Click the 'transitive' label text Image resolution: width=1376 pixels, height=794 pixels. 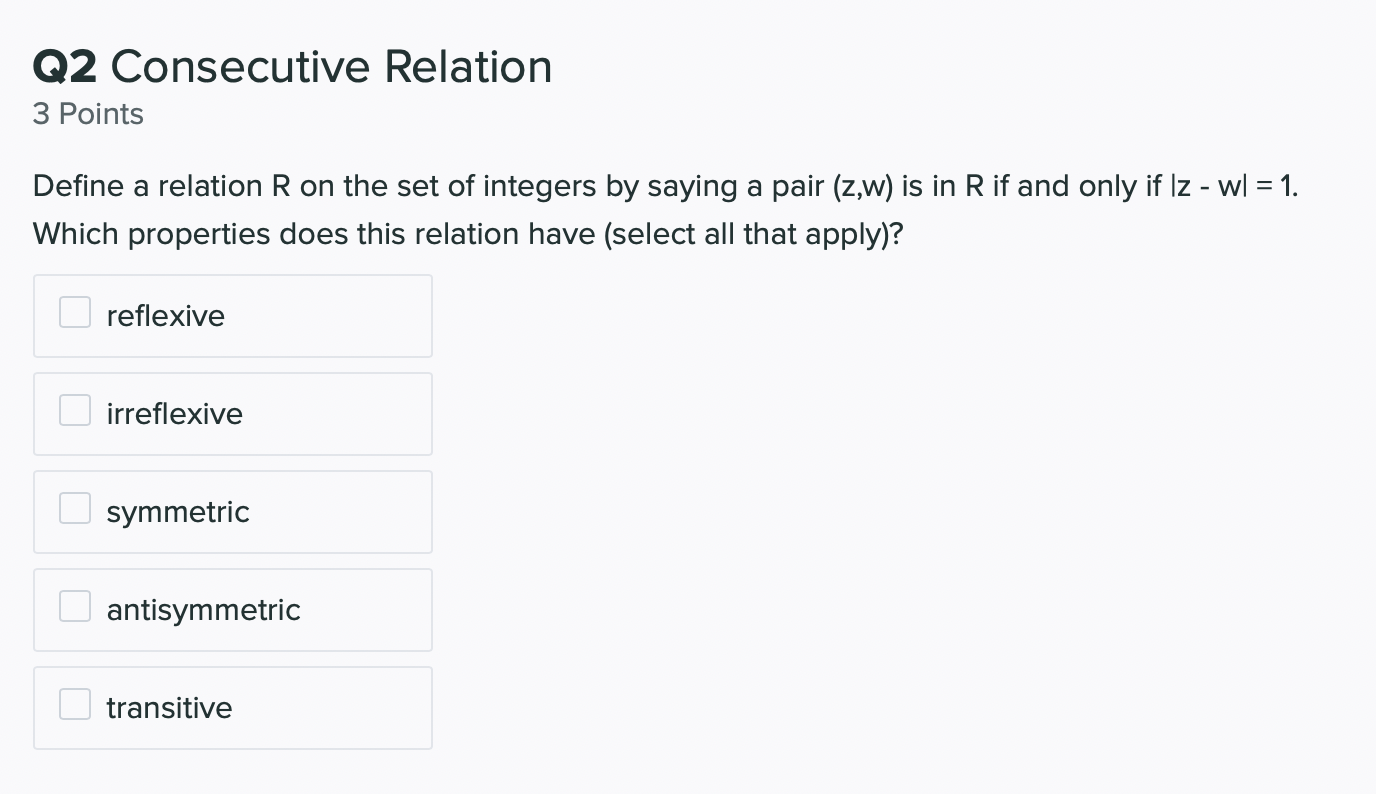point(169,708)
